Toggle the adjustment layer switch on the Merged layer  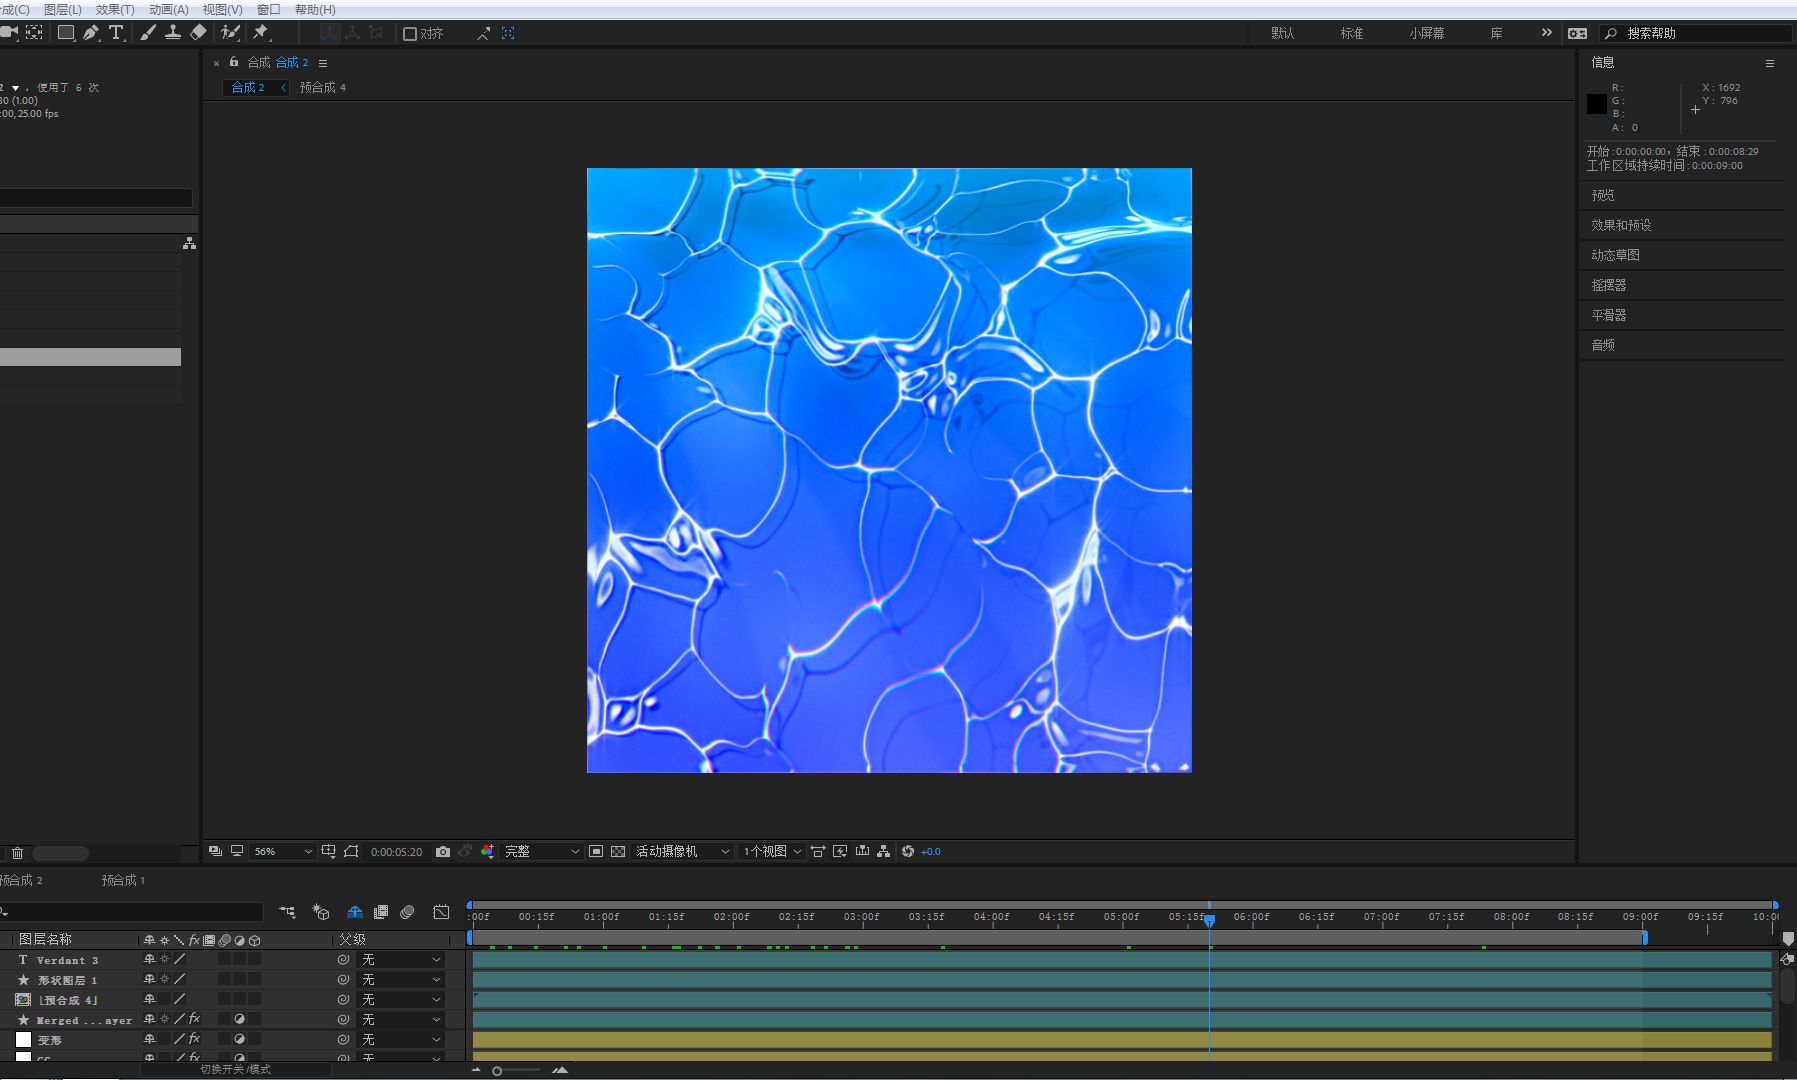[x=239, y=1019]
